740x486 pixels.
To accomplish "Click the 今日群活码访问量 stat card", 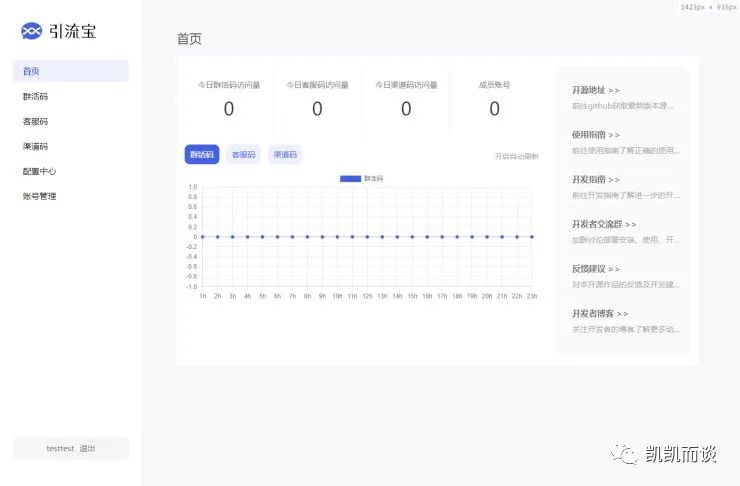I will (229, 100).
